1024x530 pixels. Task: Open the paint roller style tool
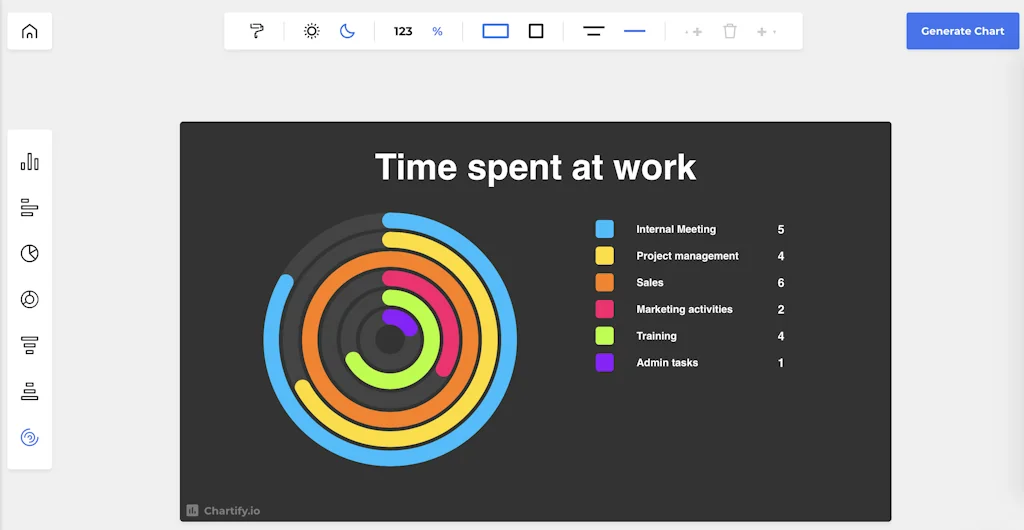point(257,31)
